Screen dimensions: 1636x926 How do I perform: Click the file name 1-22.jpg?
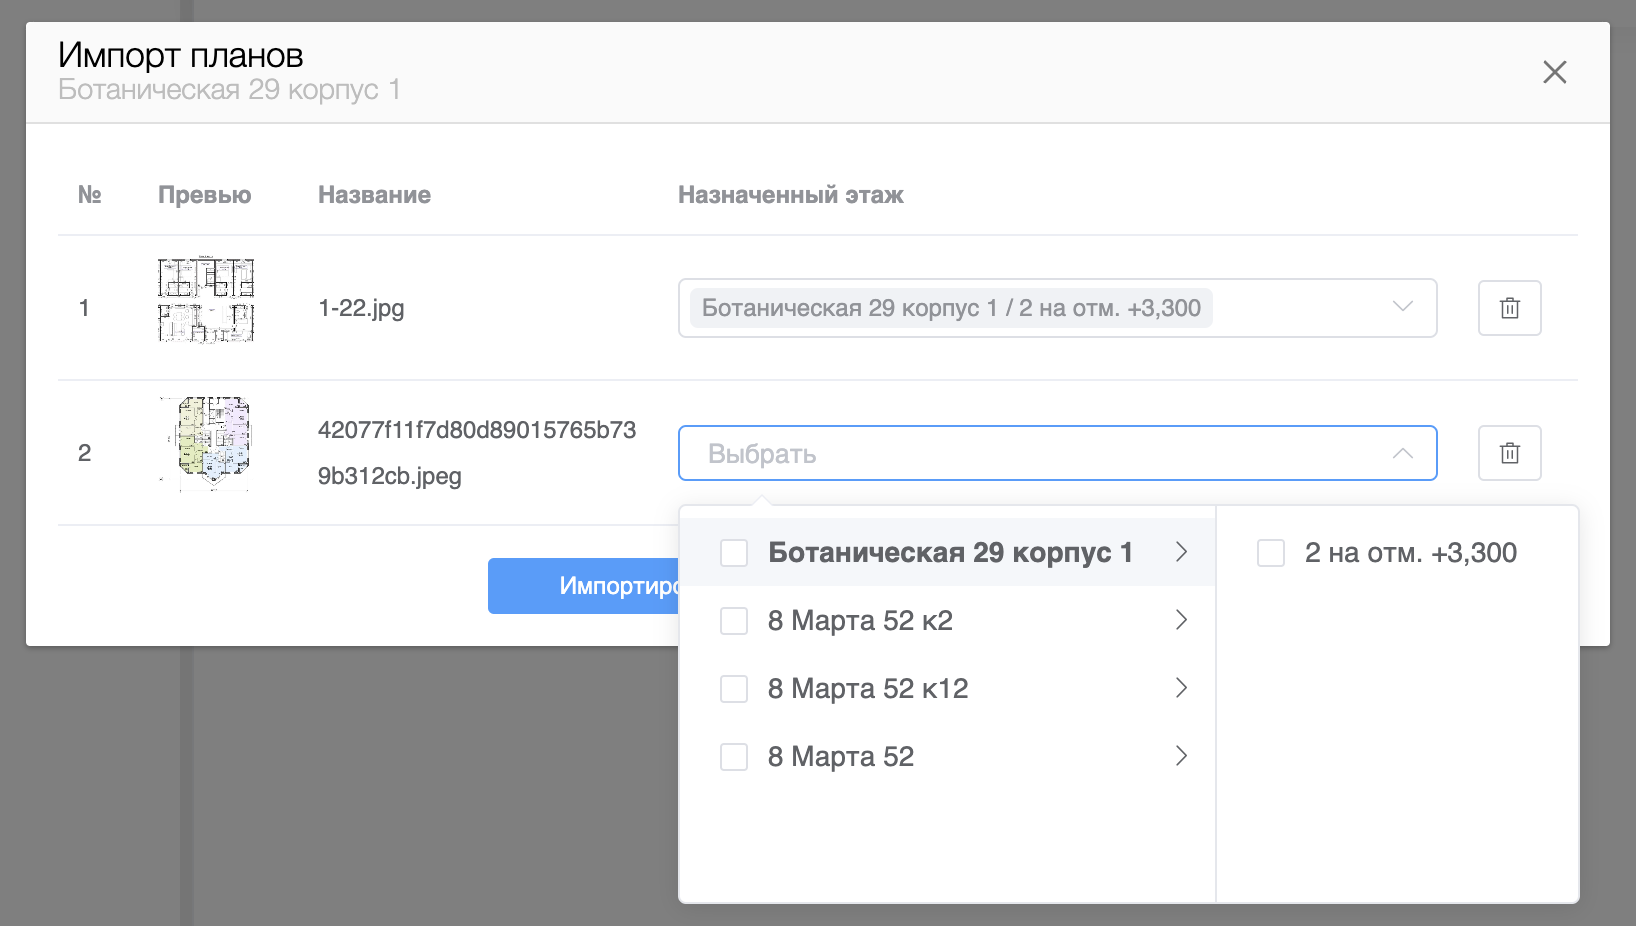pos(361,308)
